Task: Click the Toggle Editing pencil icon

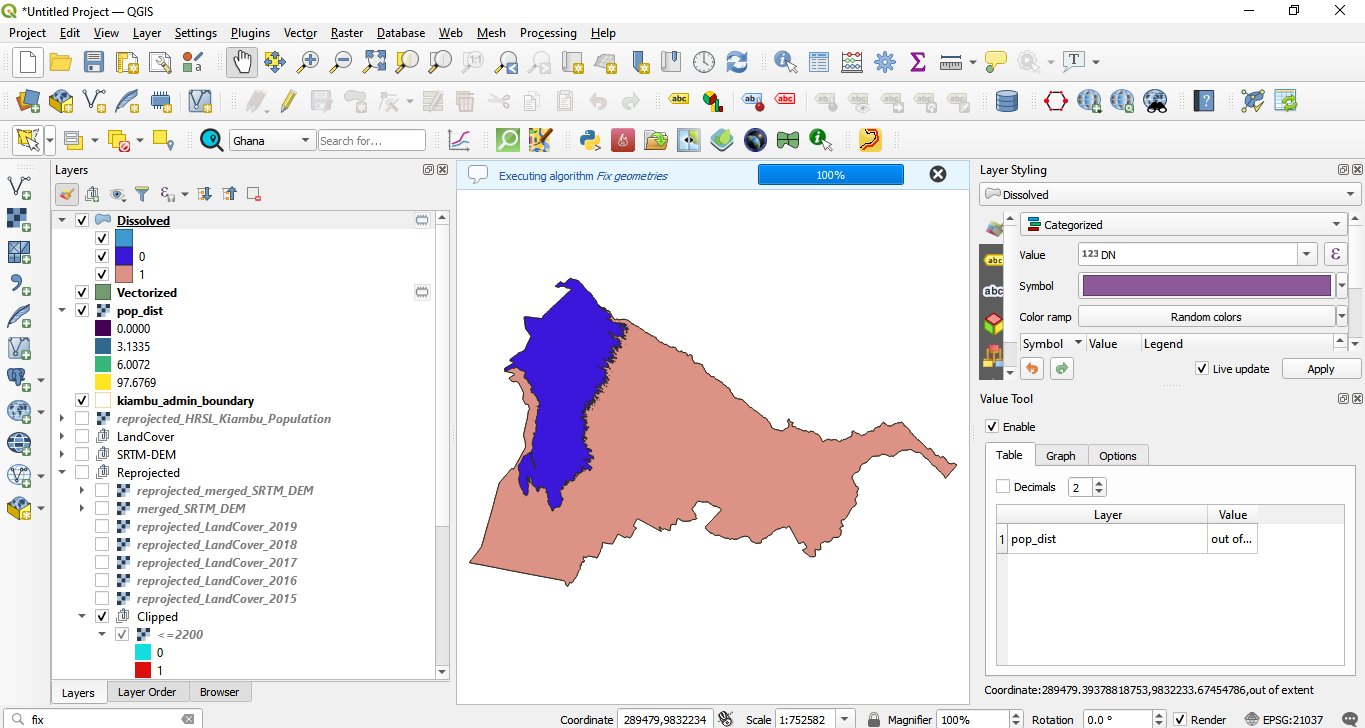Action: coord(288,101)
